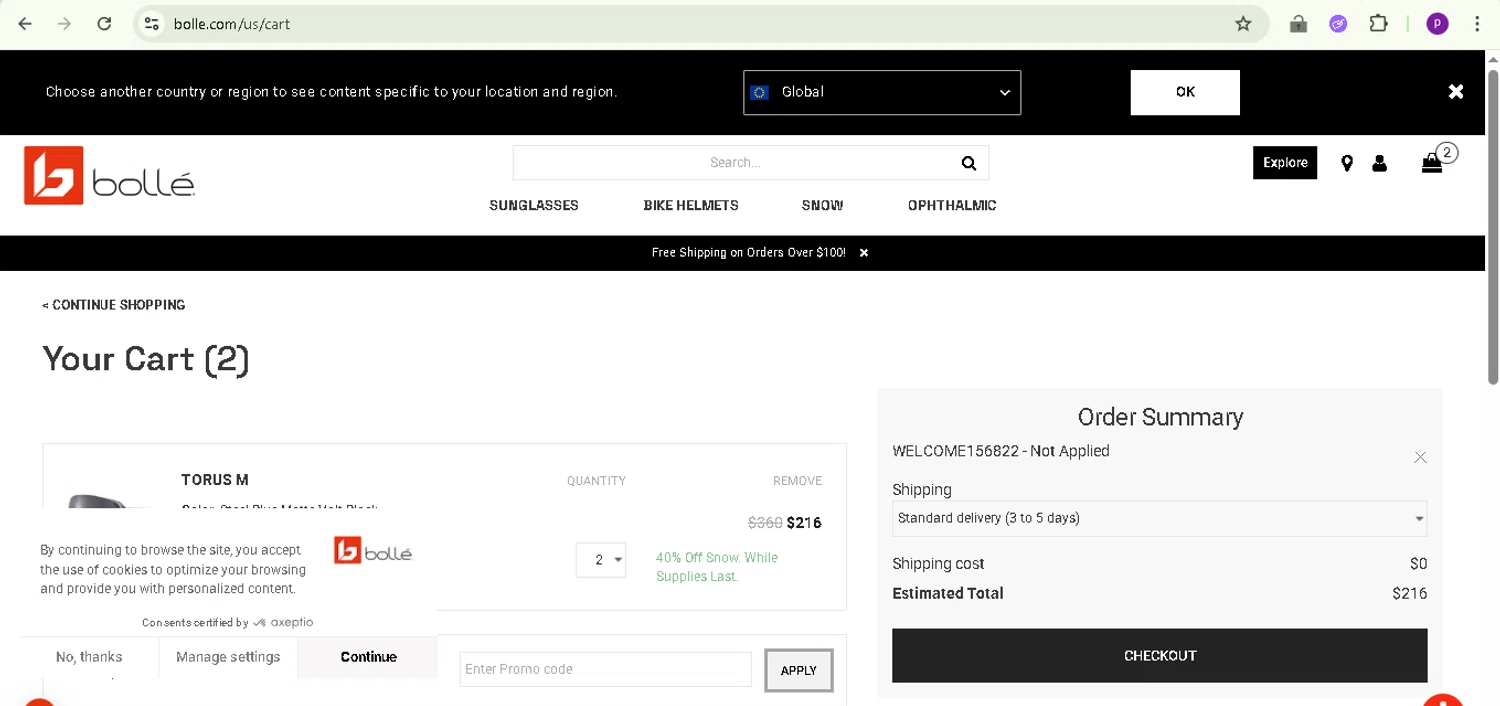Click the Torus M product thumbnail
The image size is (1500, 706).
pyautogui.click(x=110, y=503)
